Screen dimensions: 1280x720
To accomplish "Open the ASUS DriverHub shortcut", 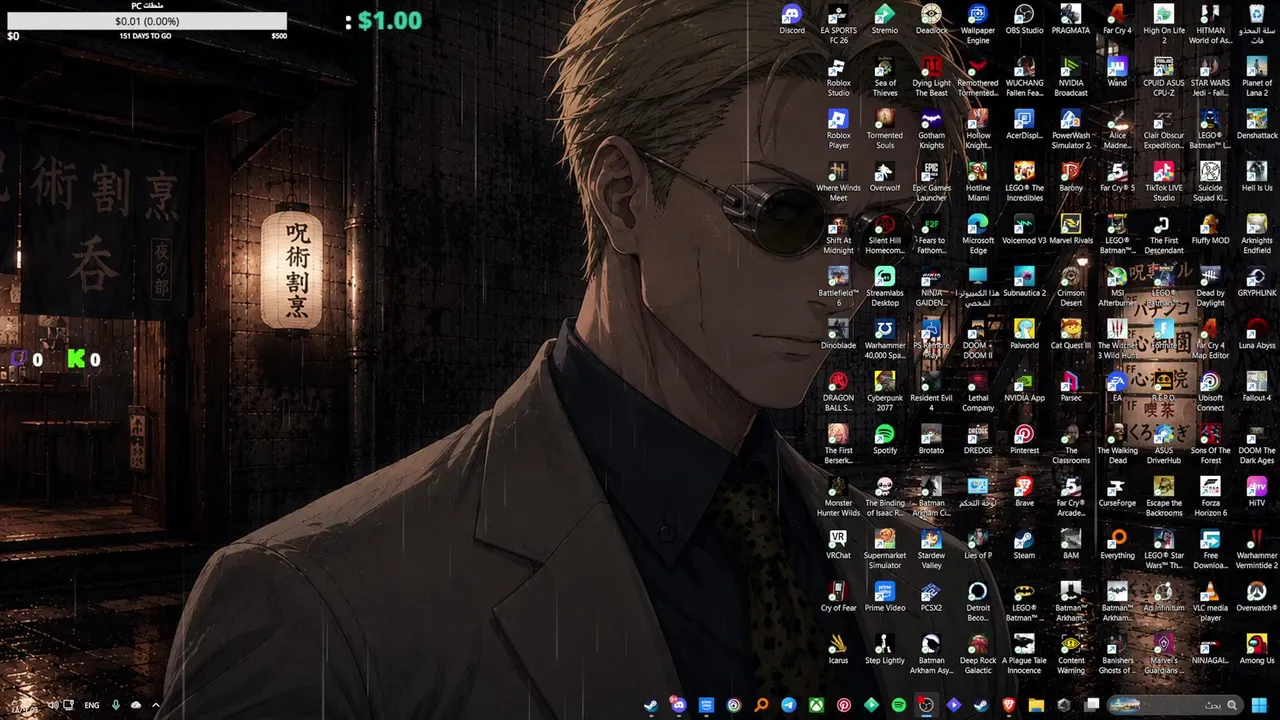I will (1164, 444).
